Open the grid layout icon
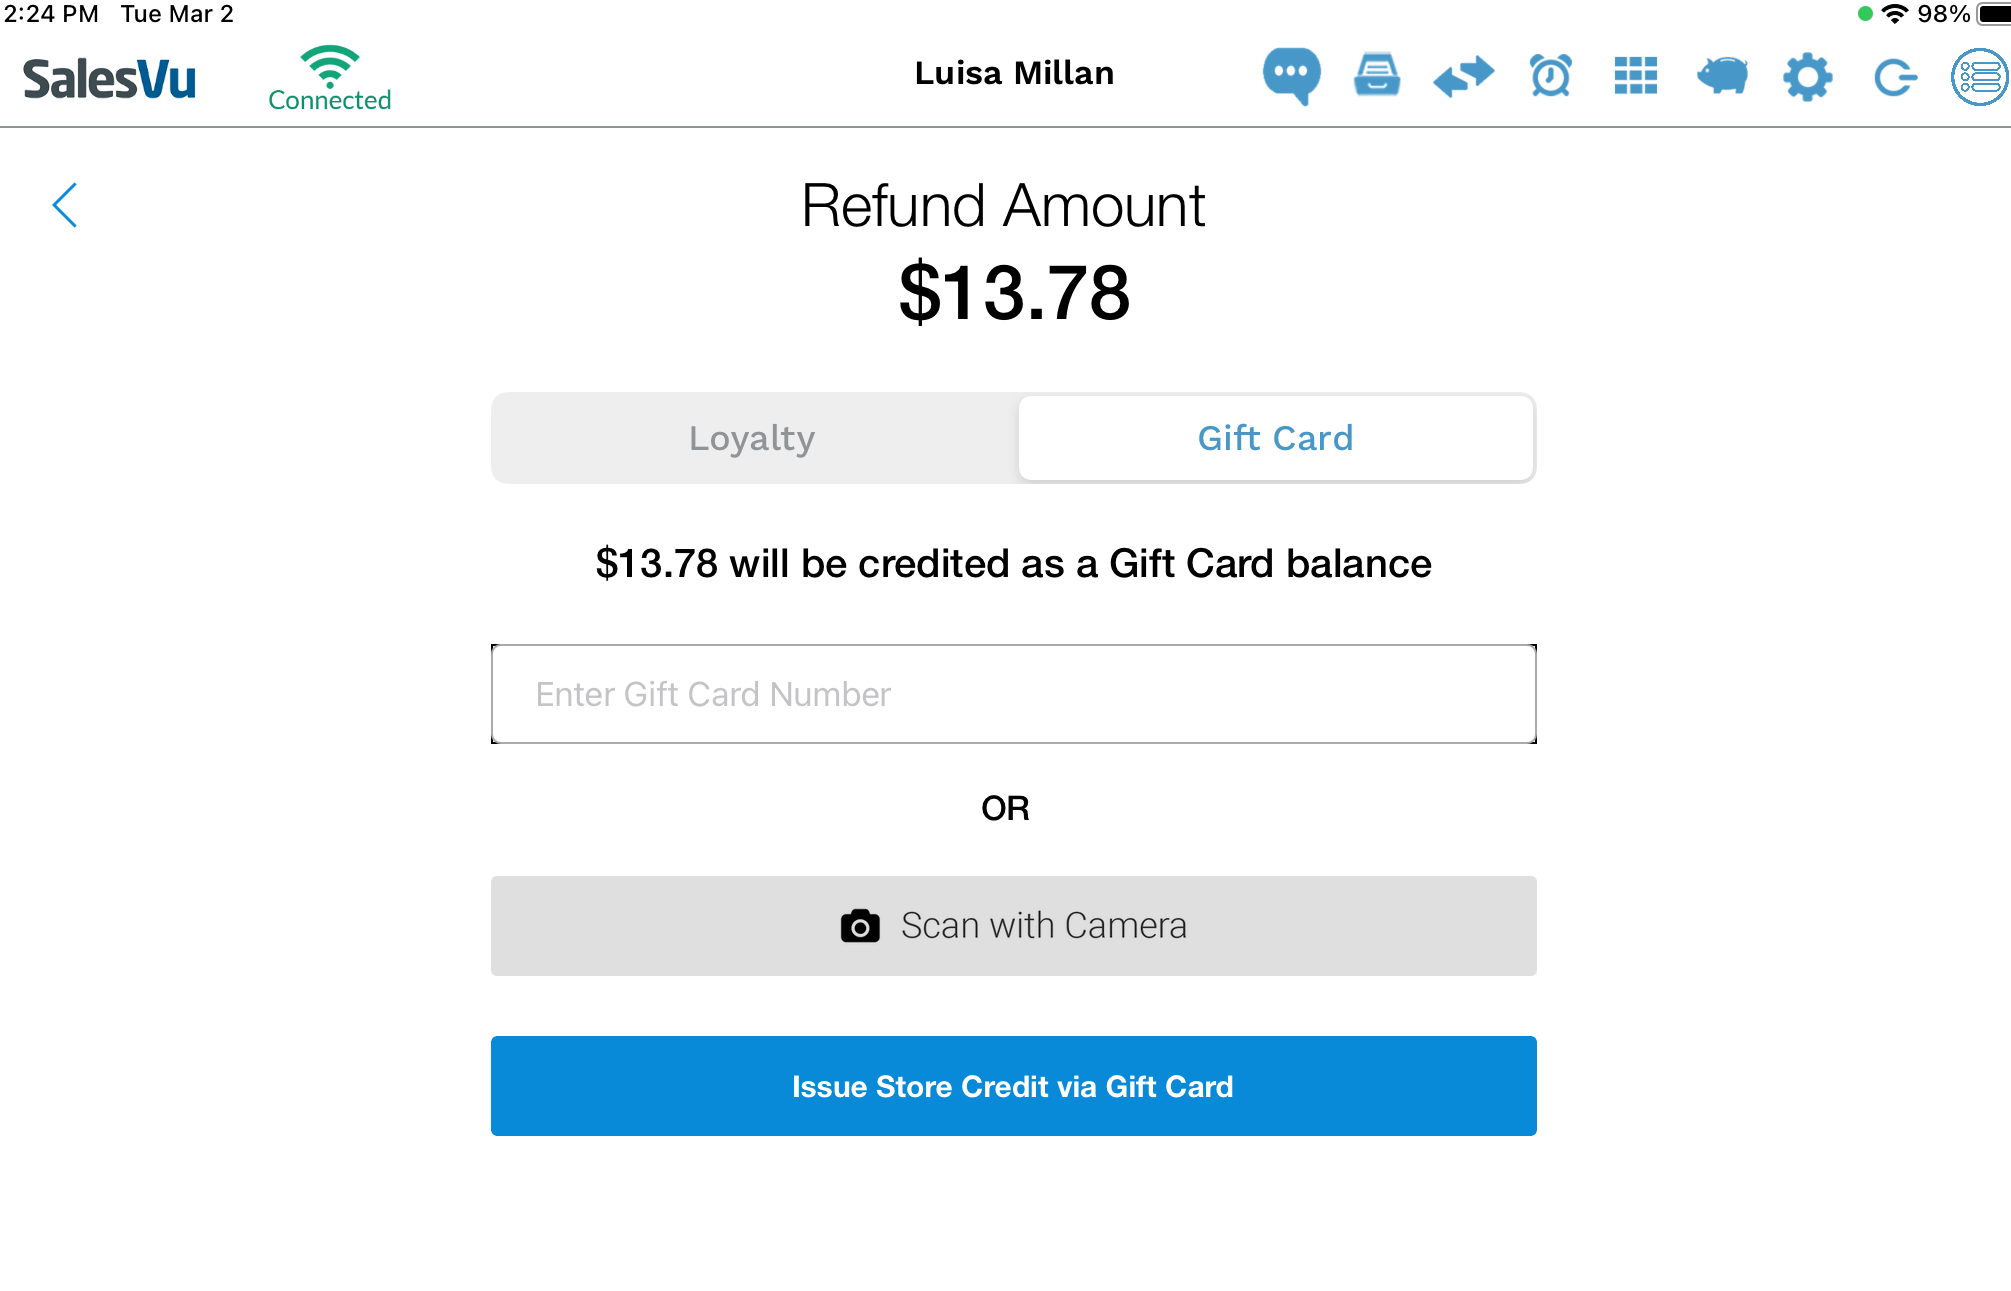The image size is (2011, 1291). [1636, 76]
